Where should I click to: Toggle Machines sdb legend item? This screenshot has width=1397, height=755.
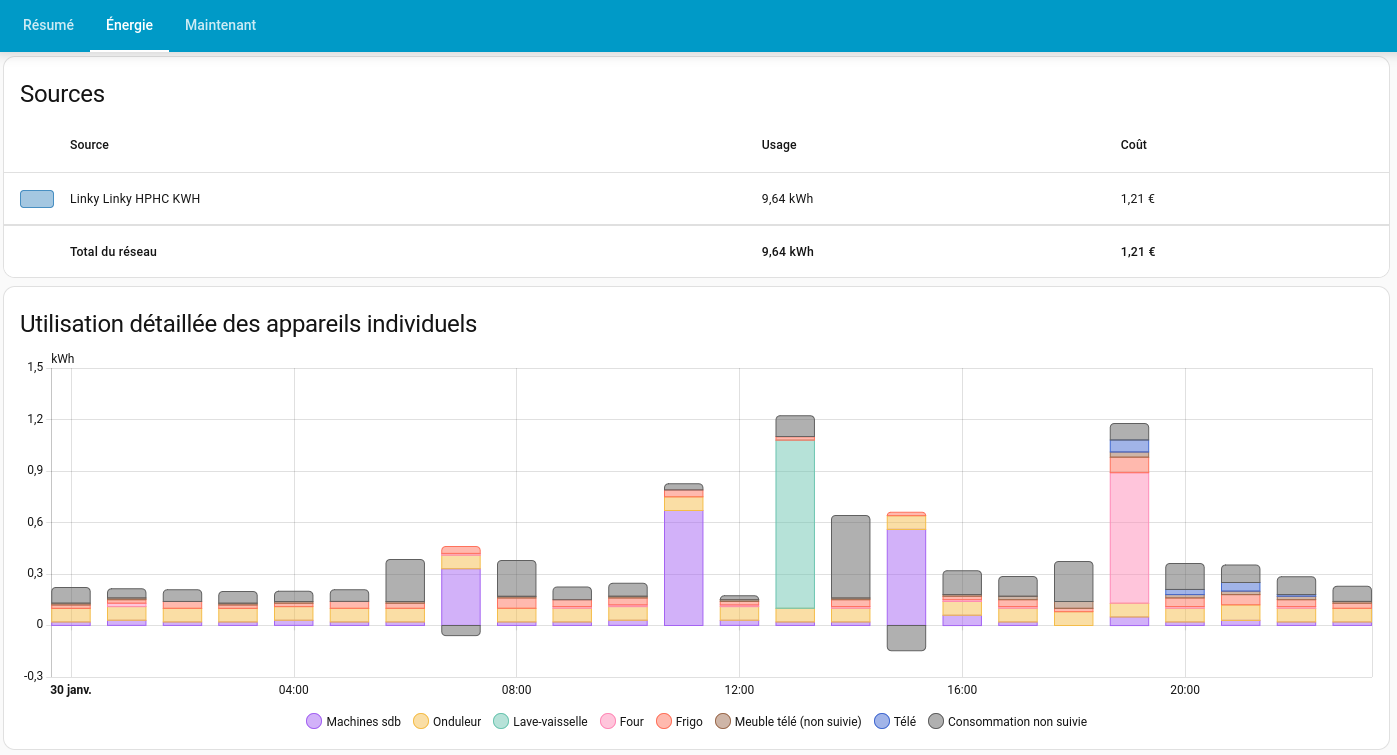click(x=353, y=721)
